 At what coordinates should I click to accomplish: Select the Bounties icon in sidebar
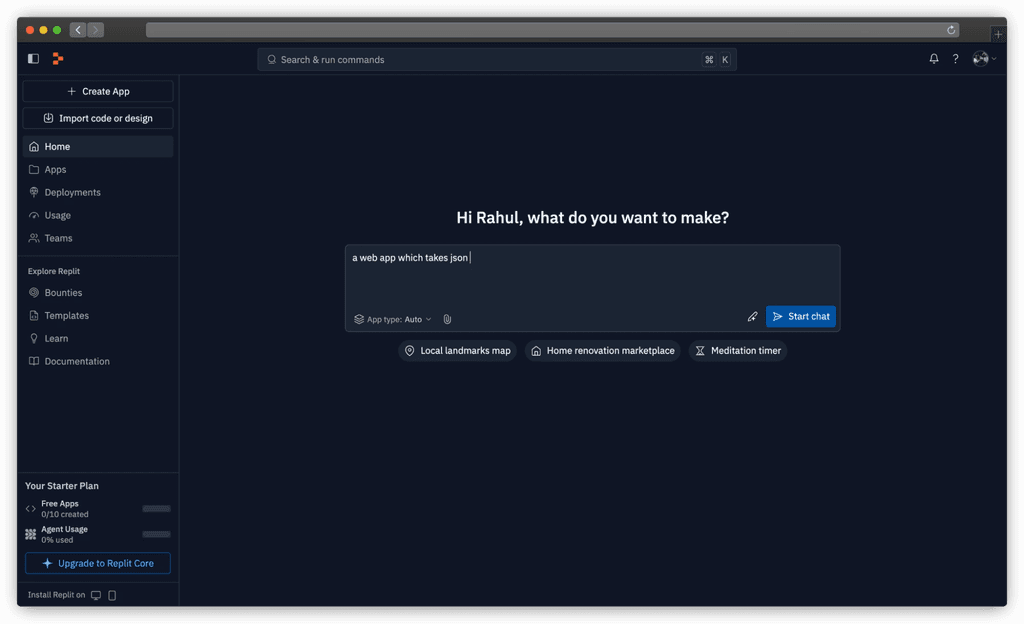point(33,292)
